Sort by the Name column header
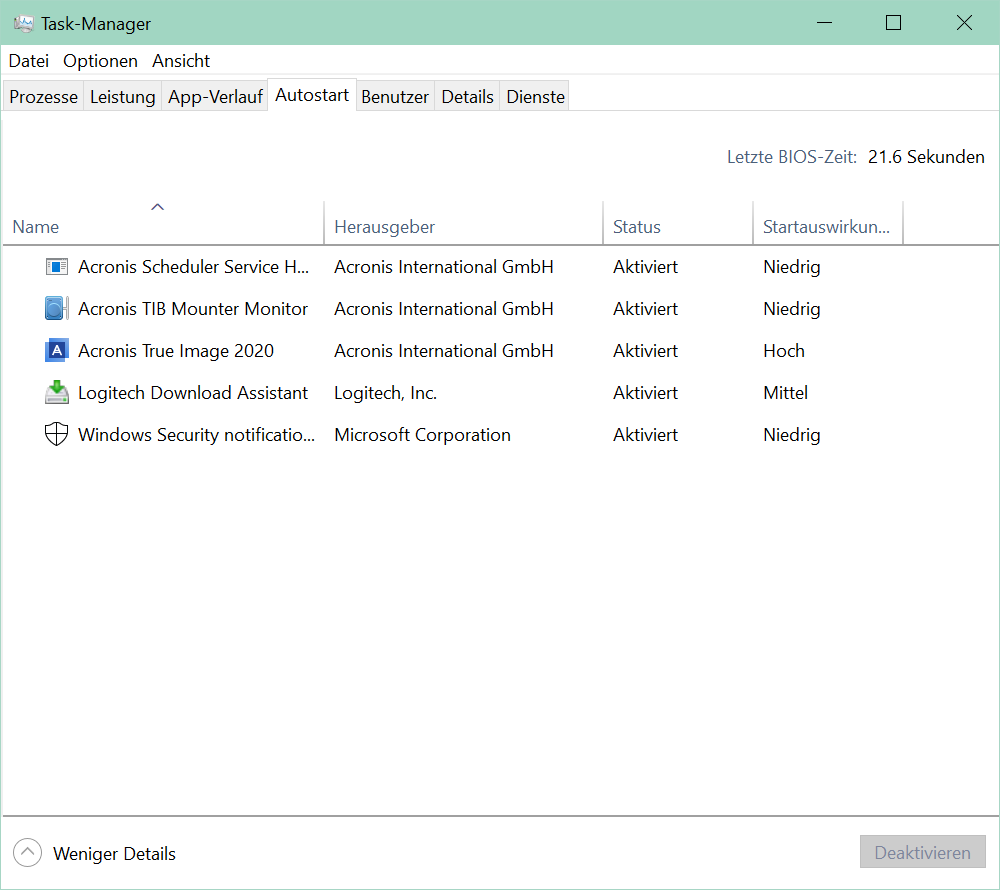This screenshot has width=1000, height=890. click(x=163, y=222)
